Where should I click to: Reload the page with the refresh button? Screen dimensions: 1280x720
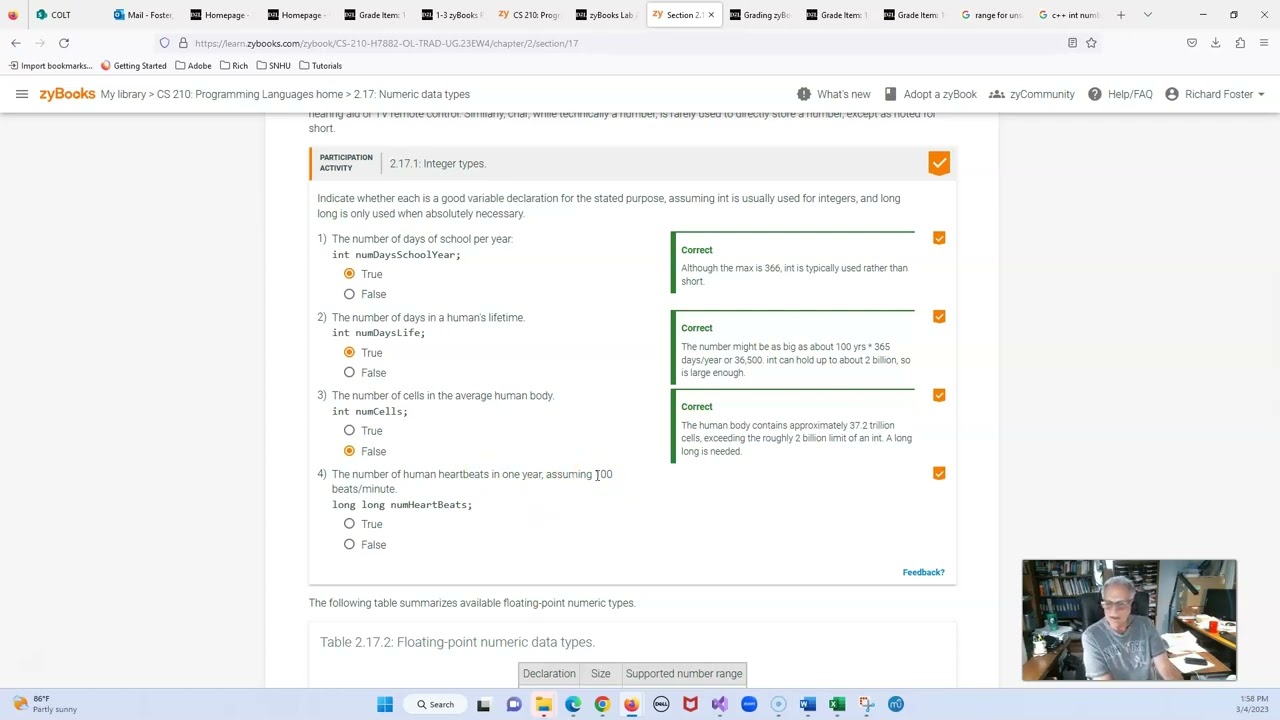[x=64, y=43]
